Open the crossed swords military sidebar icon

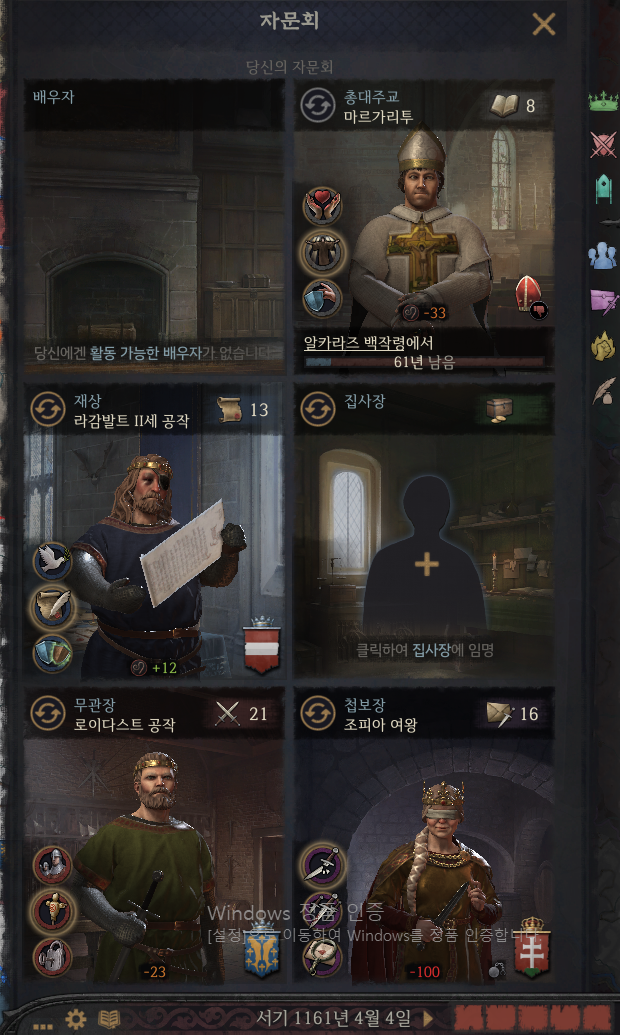click(603, 145)
